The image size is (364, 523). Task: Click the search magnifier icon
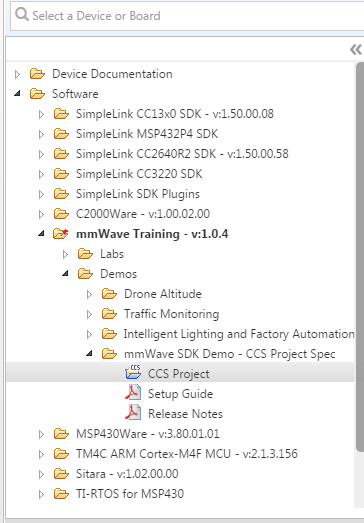pos(22,15)
